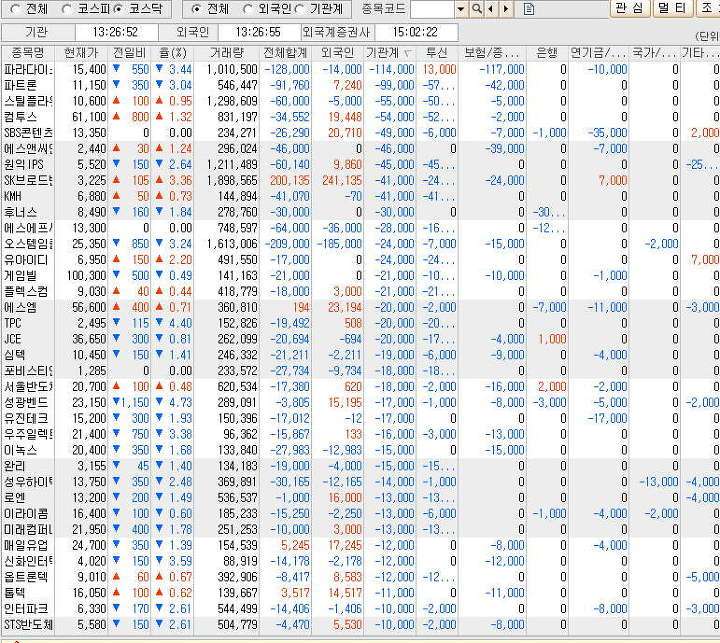This screenshot has height=643, width=720.
Task: Select the 인터파크 stock name
Action: (x=26, y=609)
